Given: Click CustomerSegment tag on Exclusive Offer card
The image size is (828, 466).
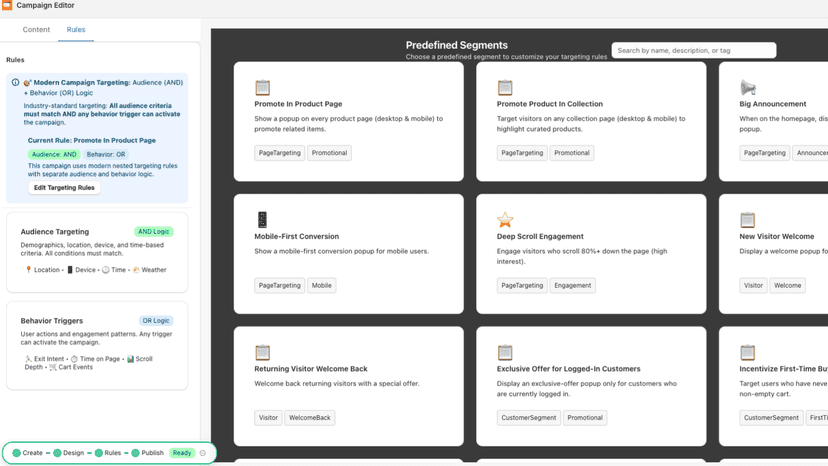Looking at the screenshot, I should pyautogui.click(x=529, y=417).
